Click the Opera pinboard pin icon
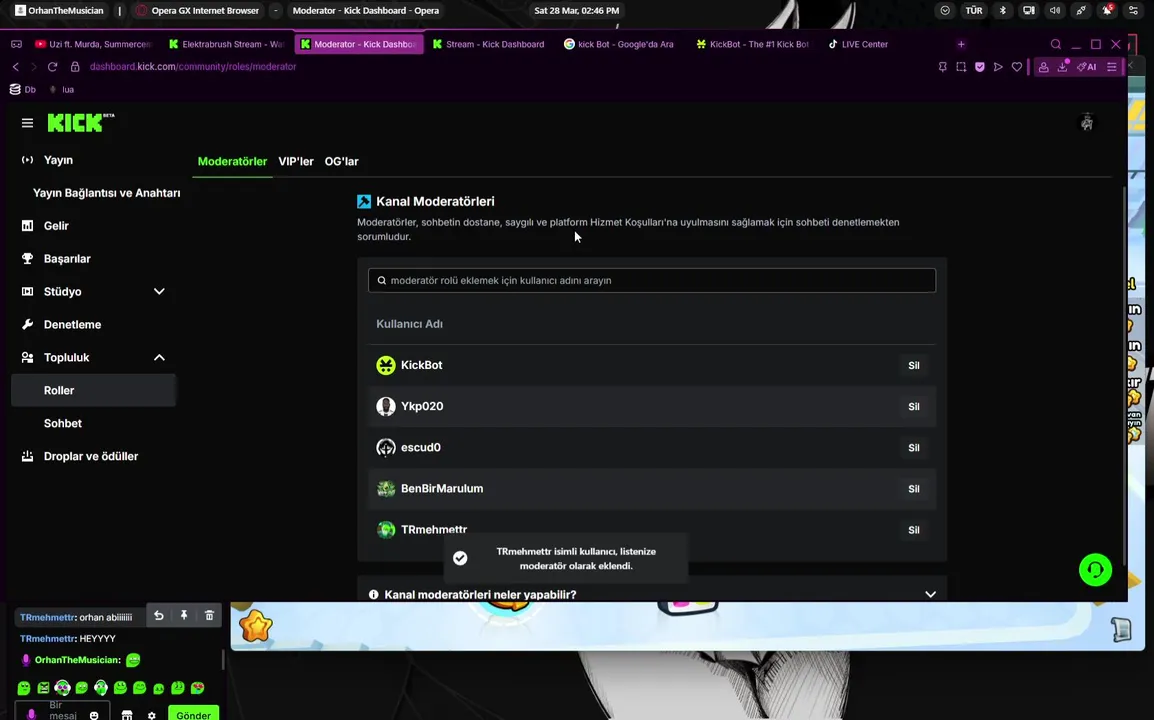 pyautogui.click(x=942, y=66)
